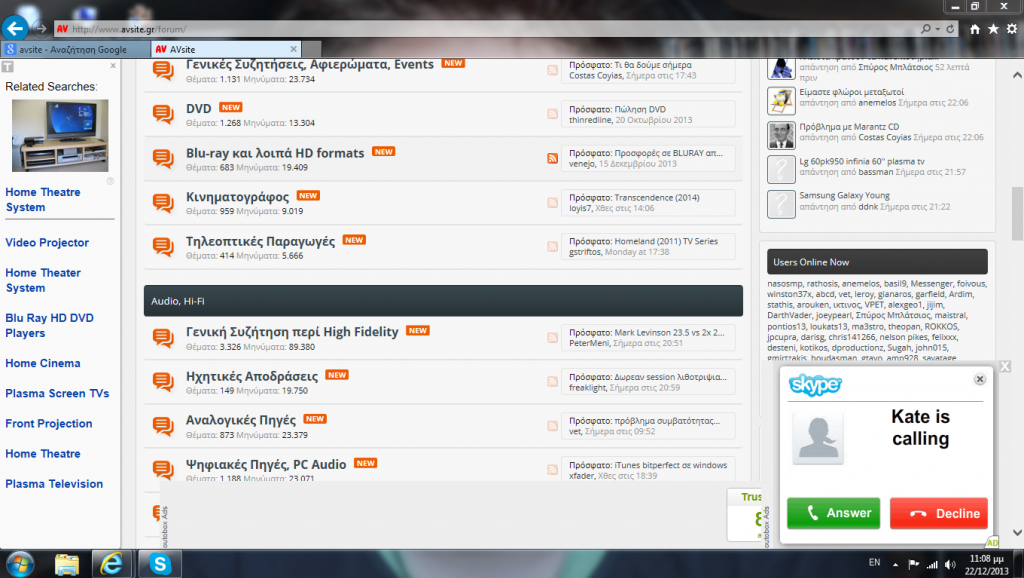
Task: Click the Decline button on Skype call
Action: pyautogui.click(x=938, y=513)
